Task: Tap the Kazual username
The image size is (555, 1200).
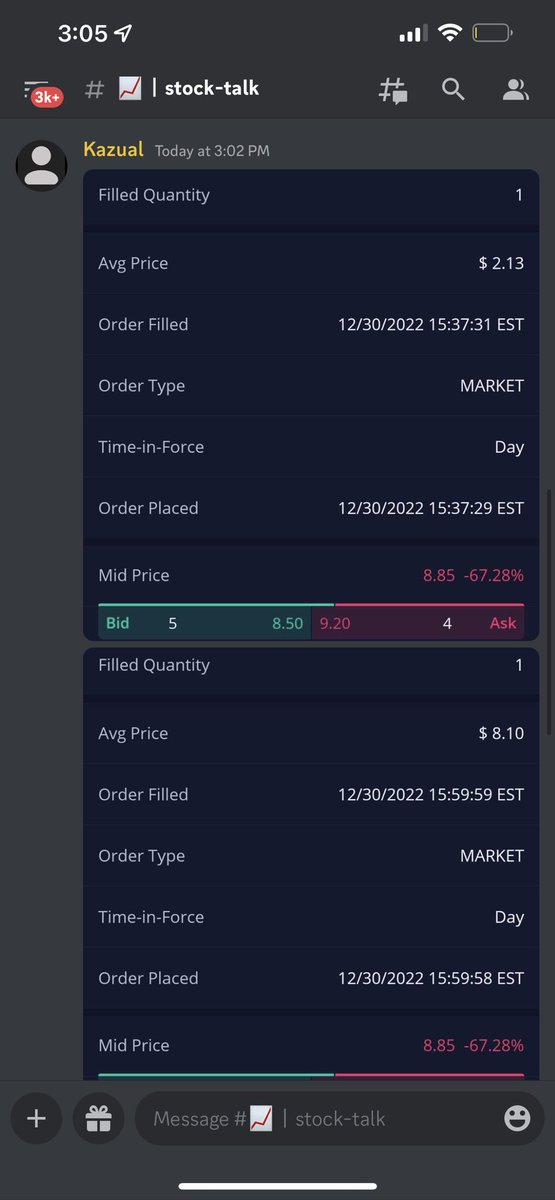Action: click(114, 150)
